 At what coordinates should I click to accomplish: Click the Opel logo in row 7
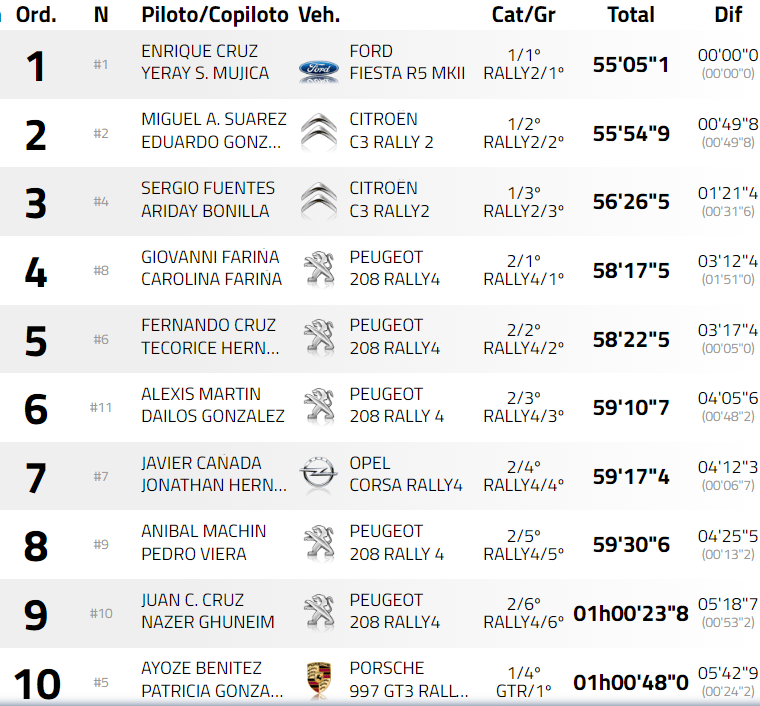319,474
